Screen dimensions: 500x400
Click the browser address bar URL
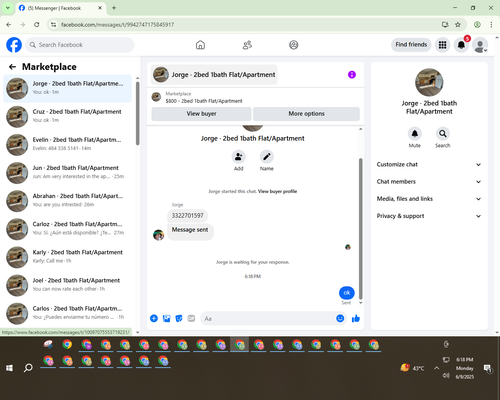[117, 25]
